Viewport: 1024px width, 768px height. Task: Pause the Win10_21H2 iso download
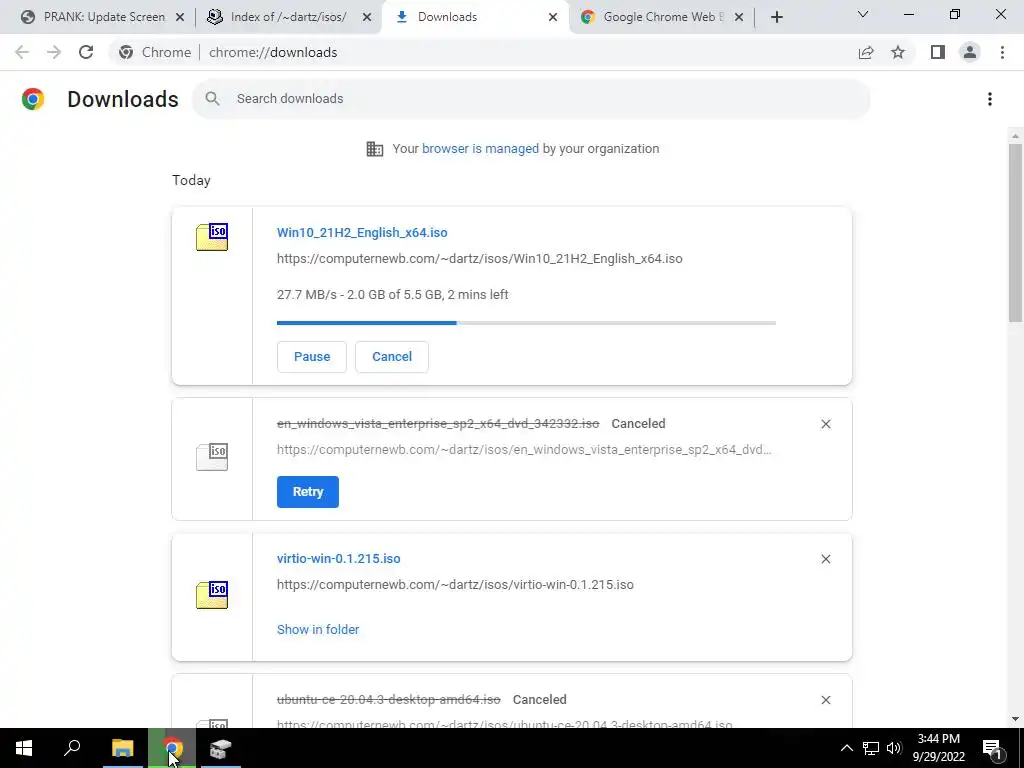312,357
